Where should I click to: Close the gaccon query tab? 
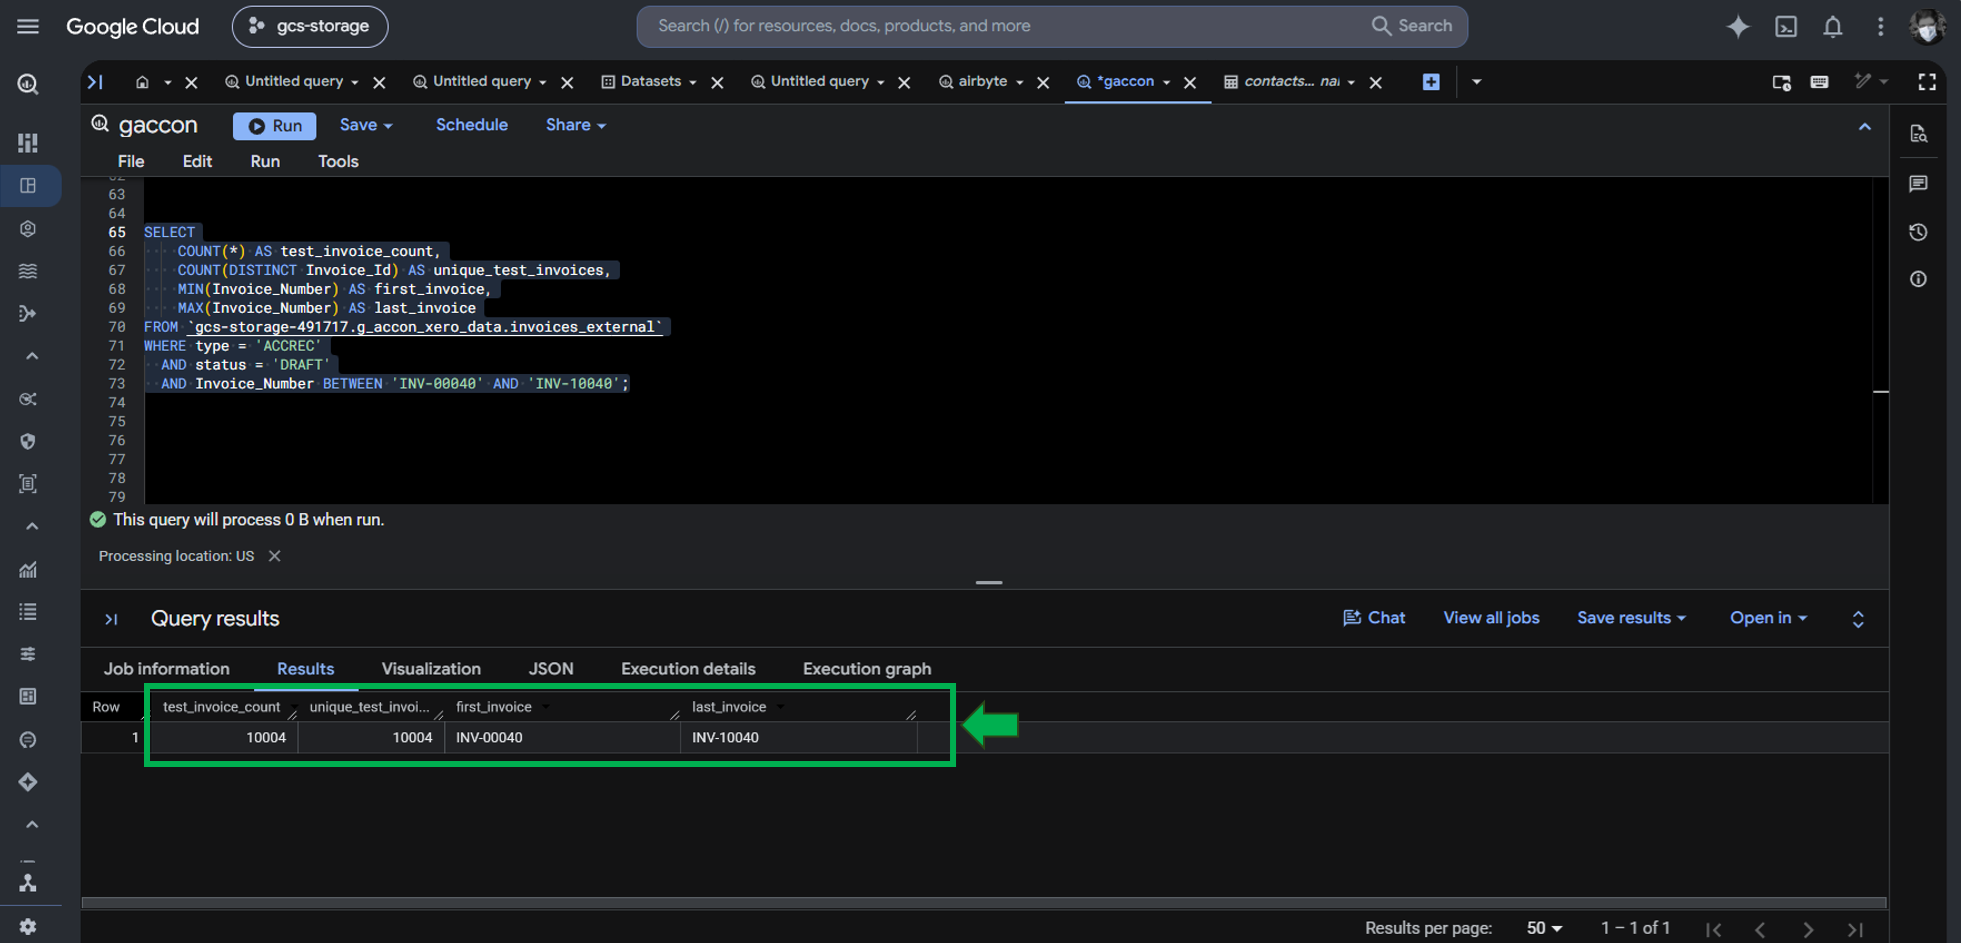1190,82
